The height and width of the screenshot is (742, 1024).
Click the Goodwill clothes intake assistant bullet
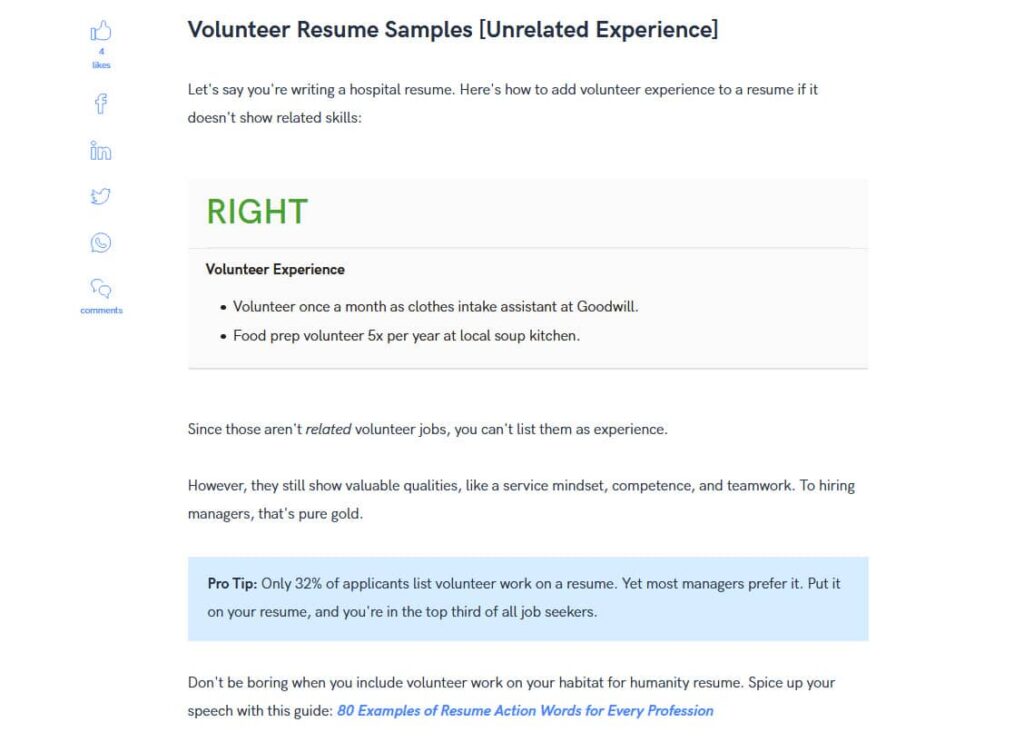[435, 307]
